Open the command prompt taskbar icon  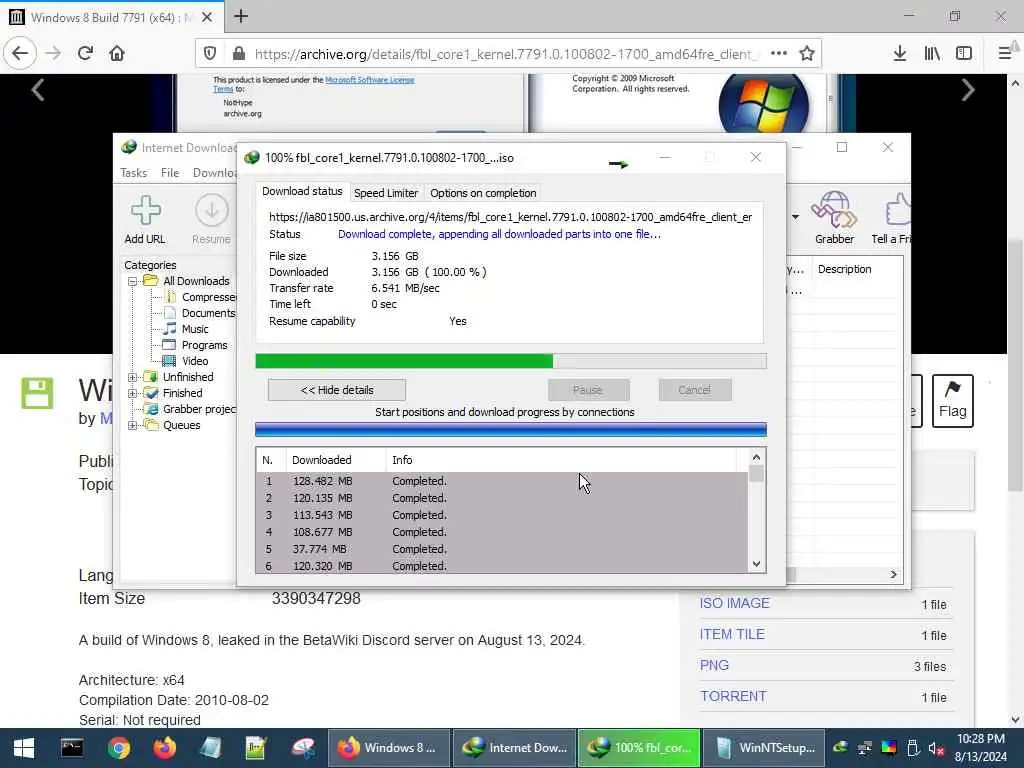[x=72, y=748]
